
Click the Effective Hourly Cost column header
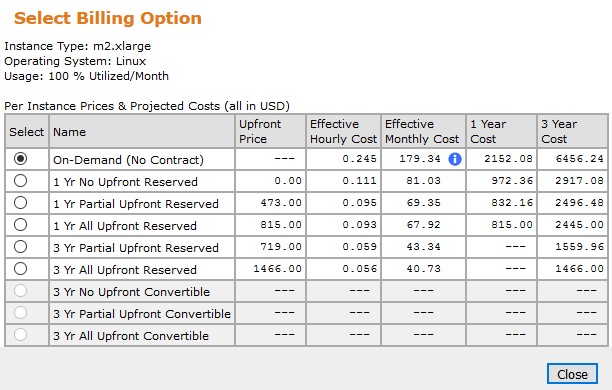343,131
